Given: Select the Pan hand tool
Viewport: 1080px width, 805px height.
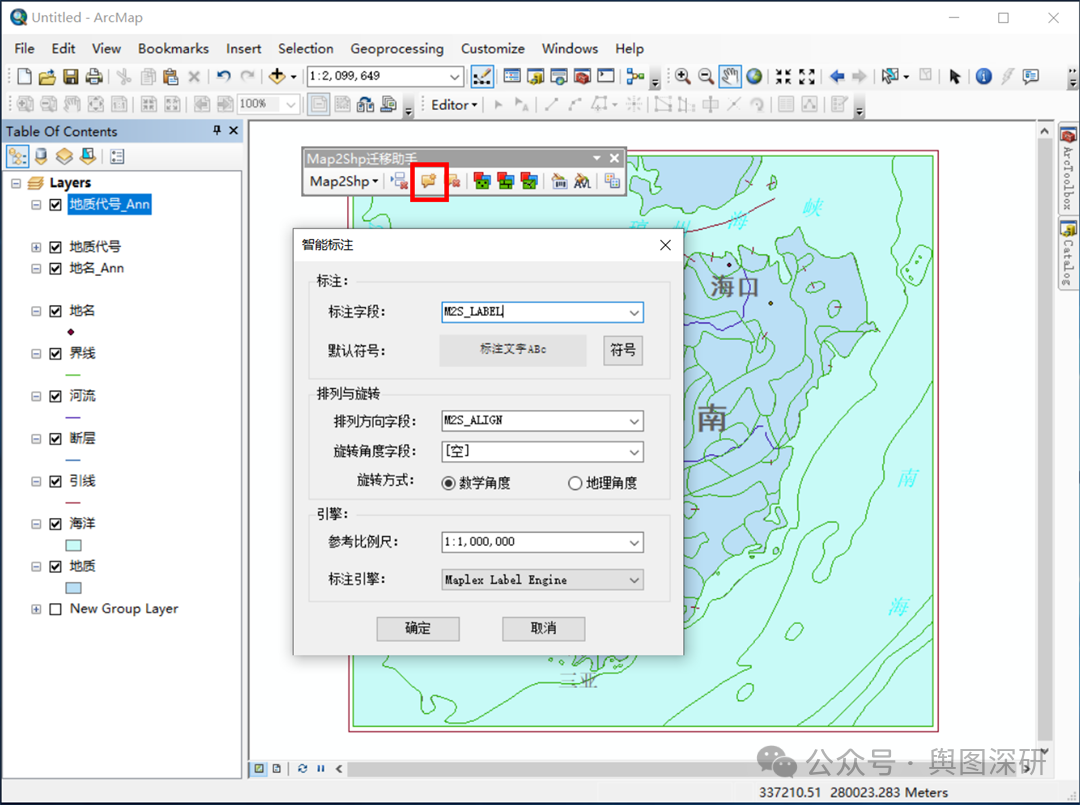Looking at the screenshot, I should pyautogui.click(x=731, y=76).
